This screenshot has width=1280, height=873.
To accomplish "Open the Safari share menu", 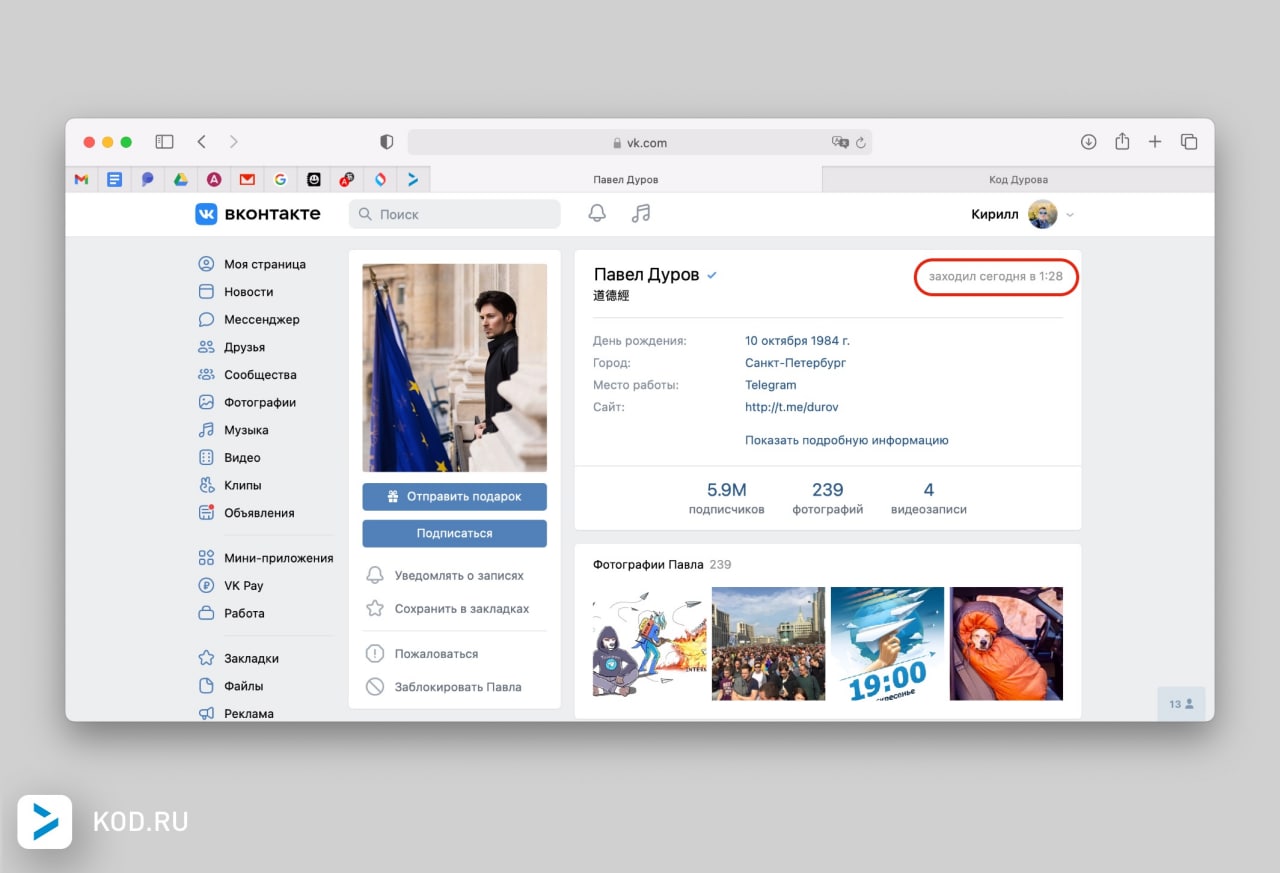I will [1122, 142].
